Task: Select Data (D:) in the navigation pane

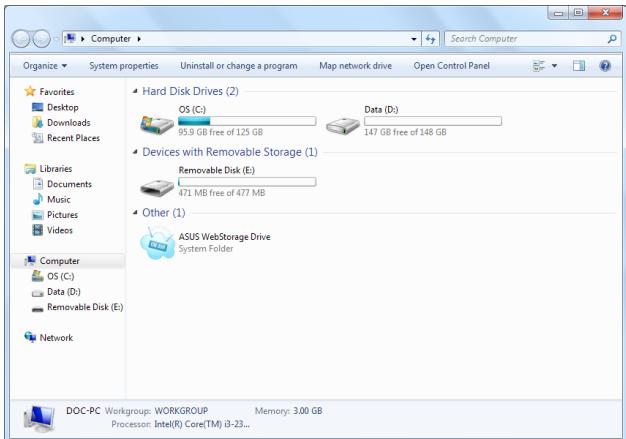Action: point(63,292)
